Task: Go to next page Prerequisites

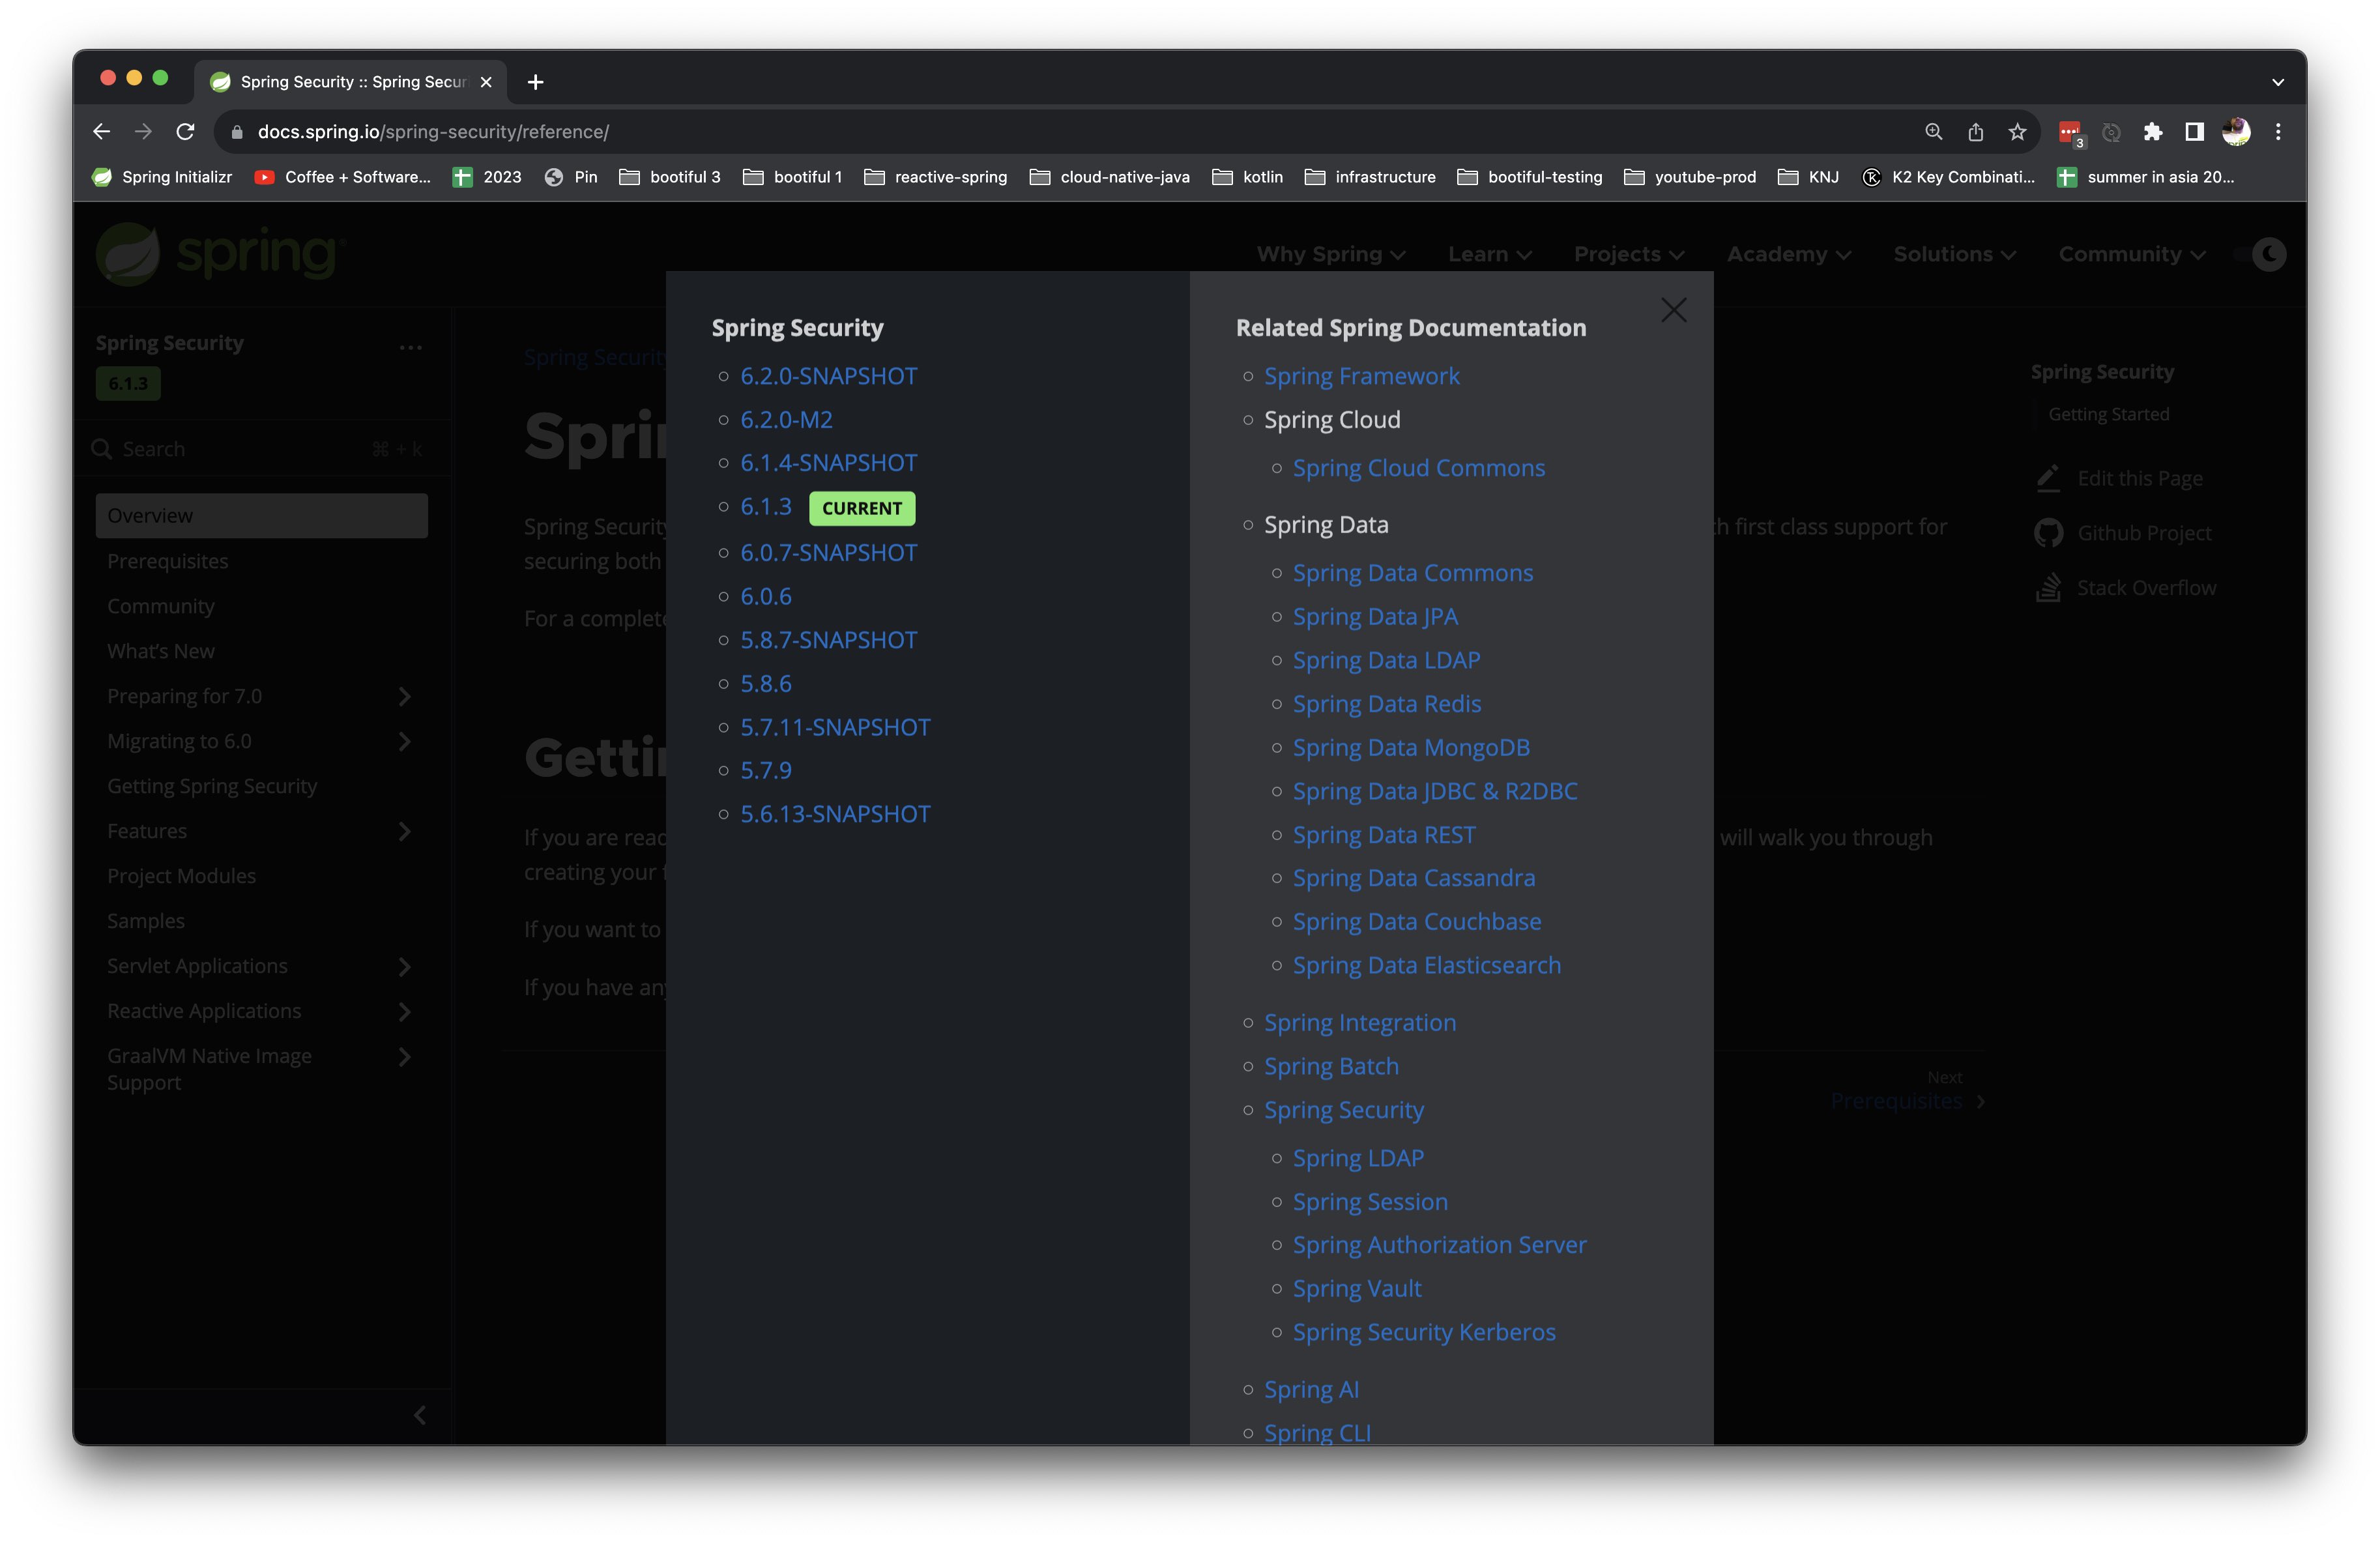Action: 1907,1100
